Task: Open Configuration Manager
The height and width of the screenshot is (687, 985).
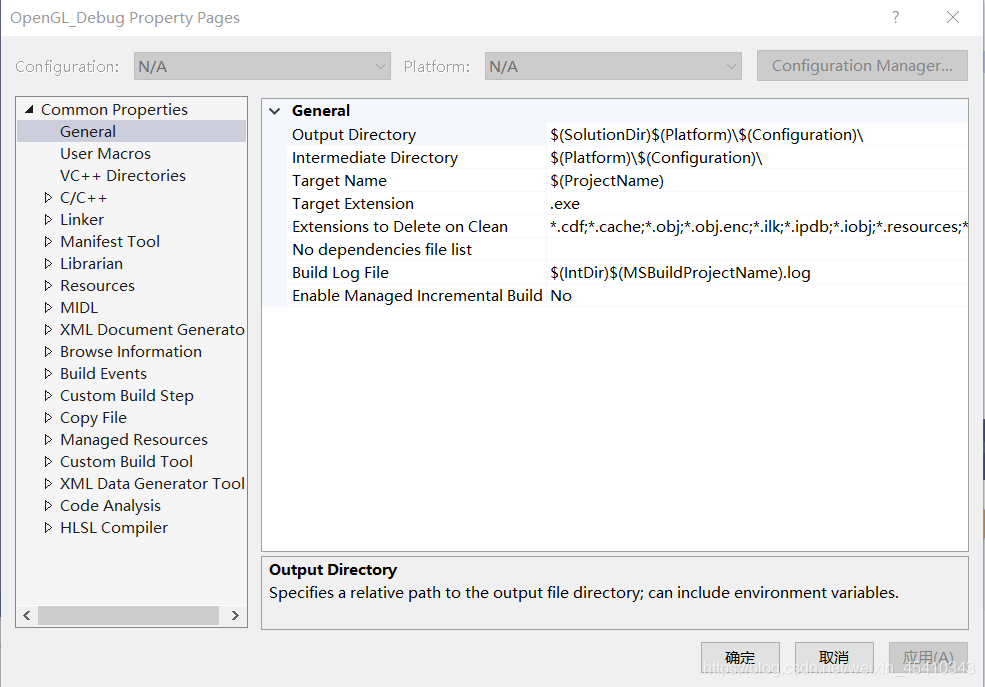Action: click(862, 65)
